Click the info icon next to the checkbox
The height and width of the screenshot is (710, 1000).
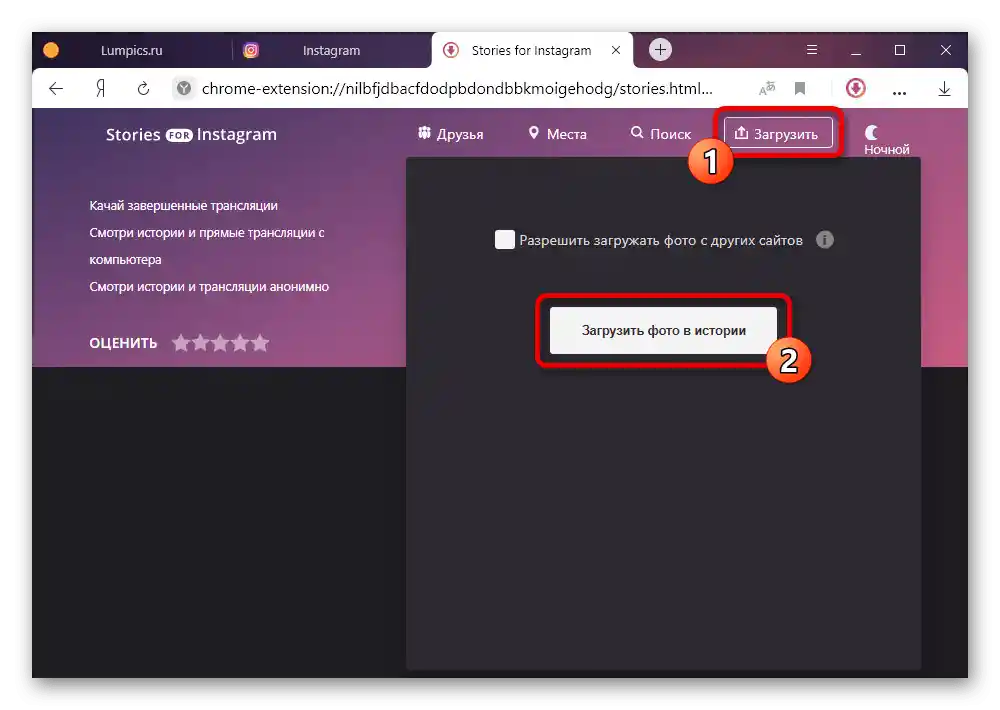825,240
